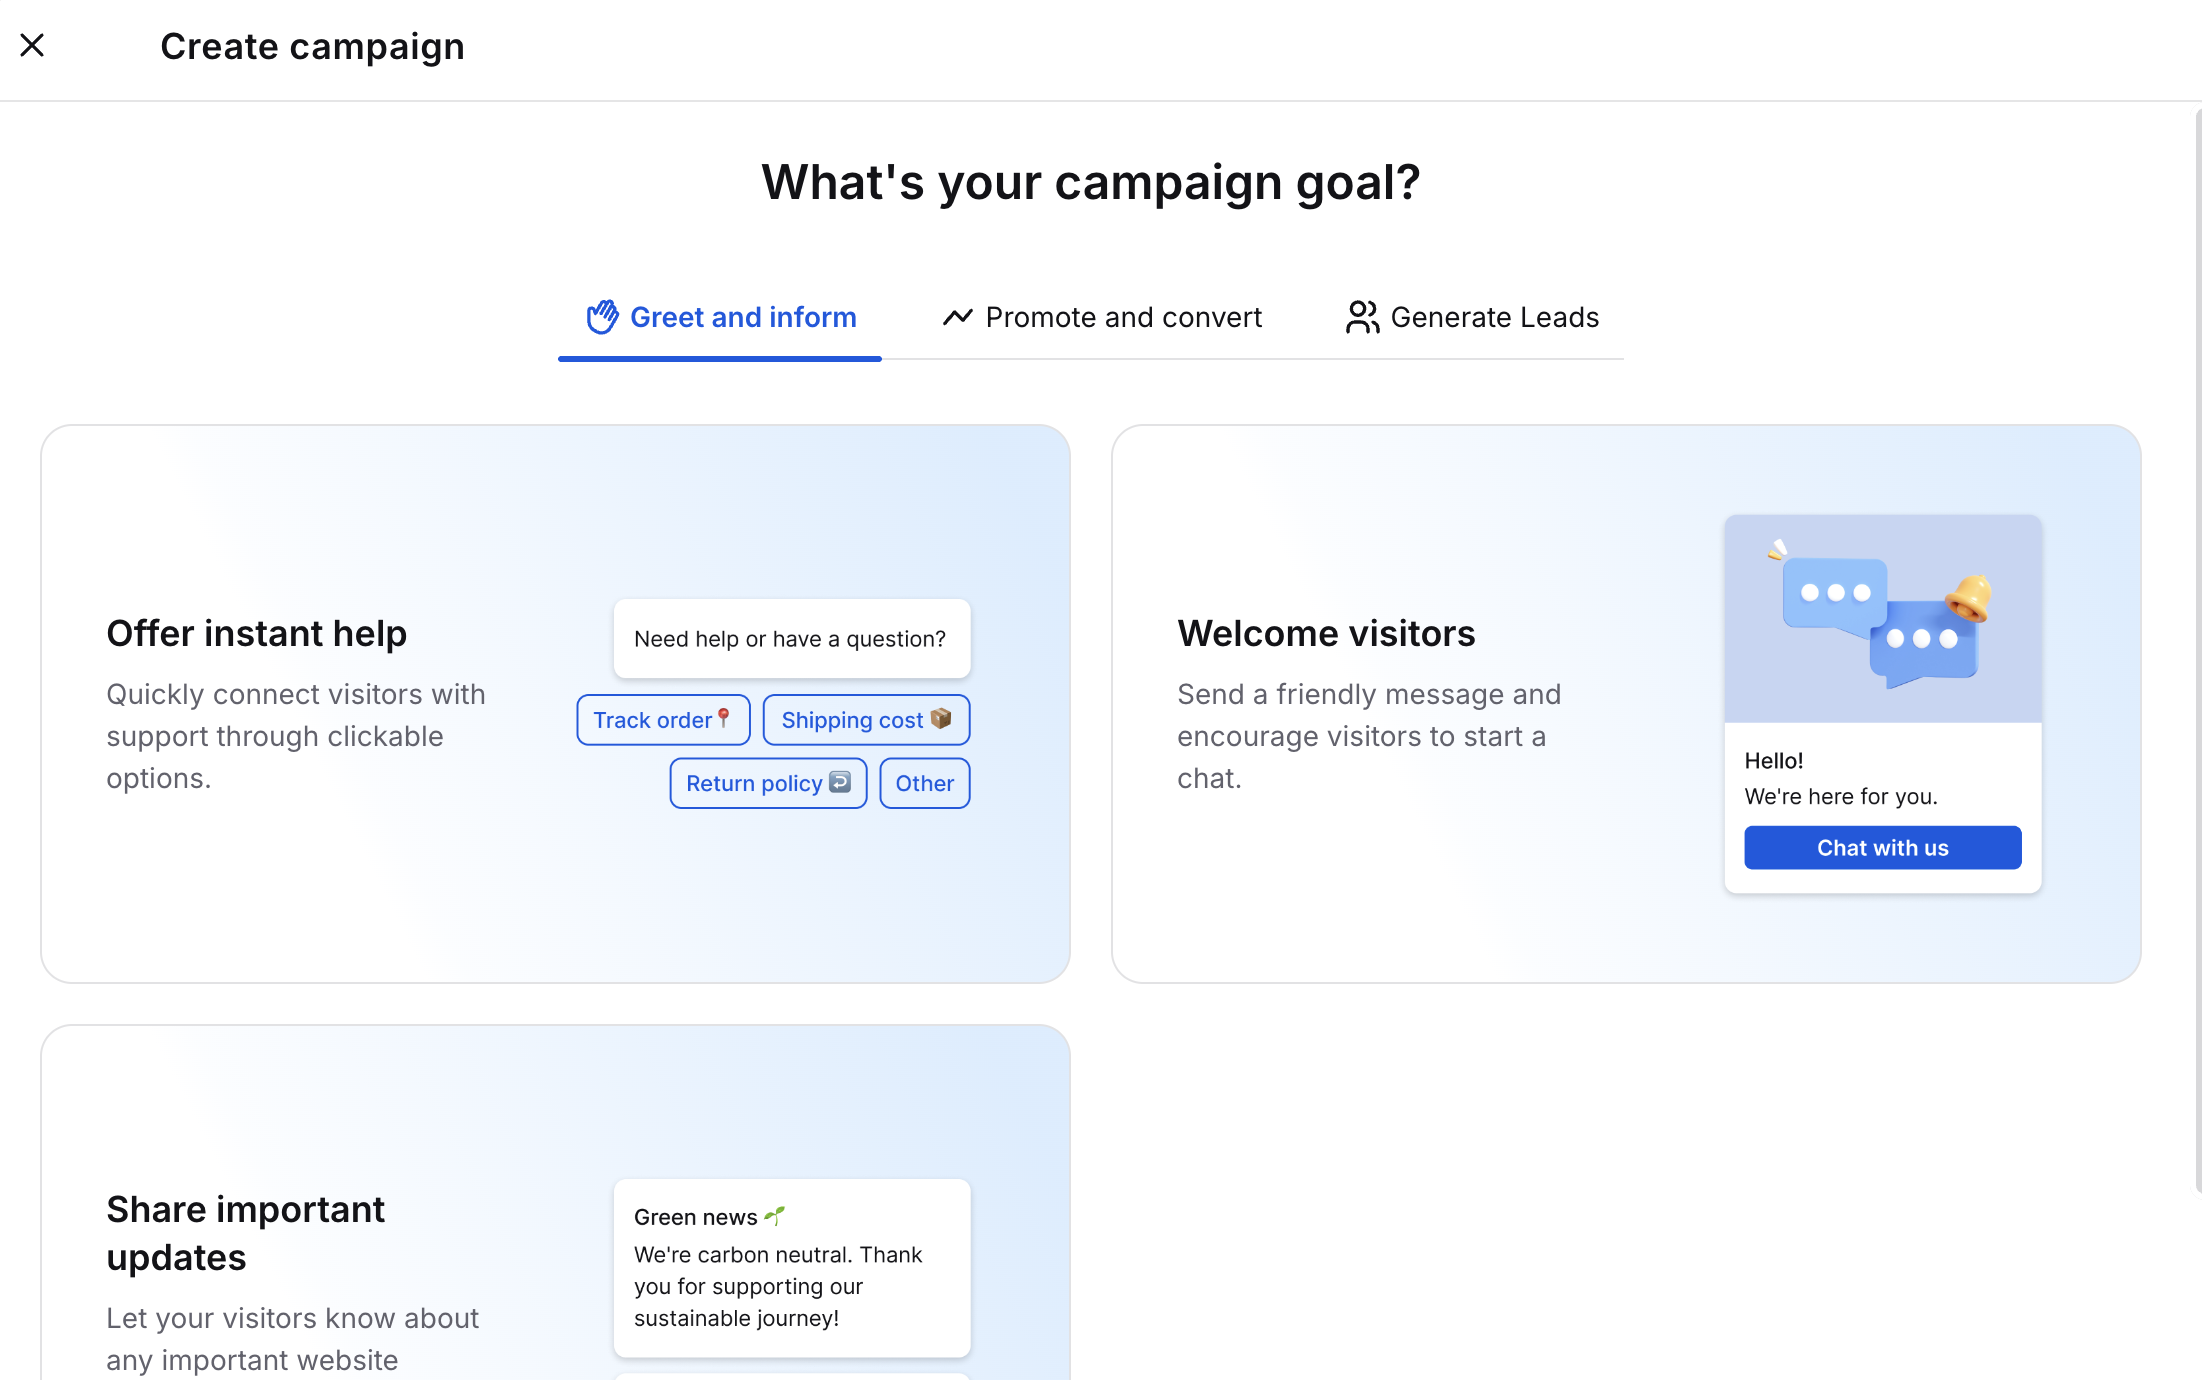Click the Shipping cost option button

pyautogui.click(x=866, y=720)
